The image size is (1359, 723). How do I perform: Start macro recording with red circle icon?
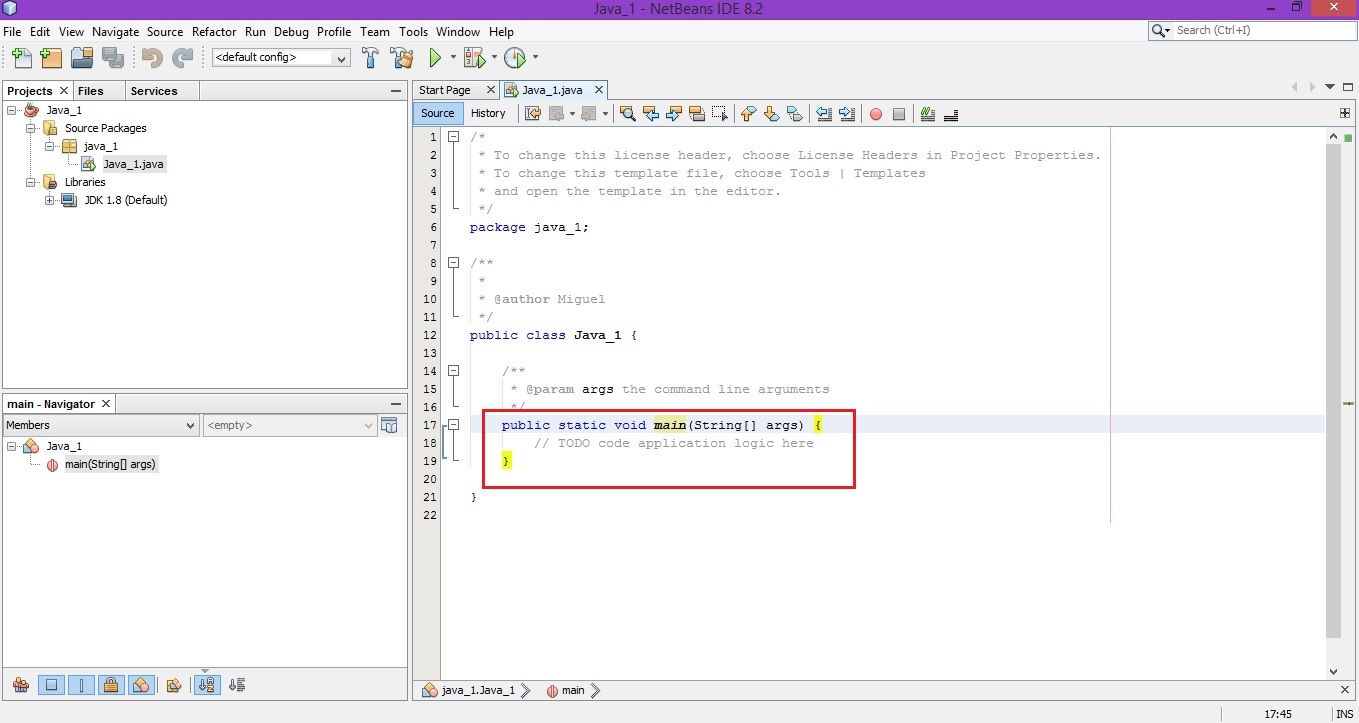(876, 114)
